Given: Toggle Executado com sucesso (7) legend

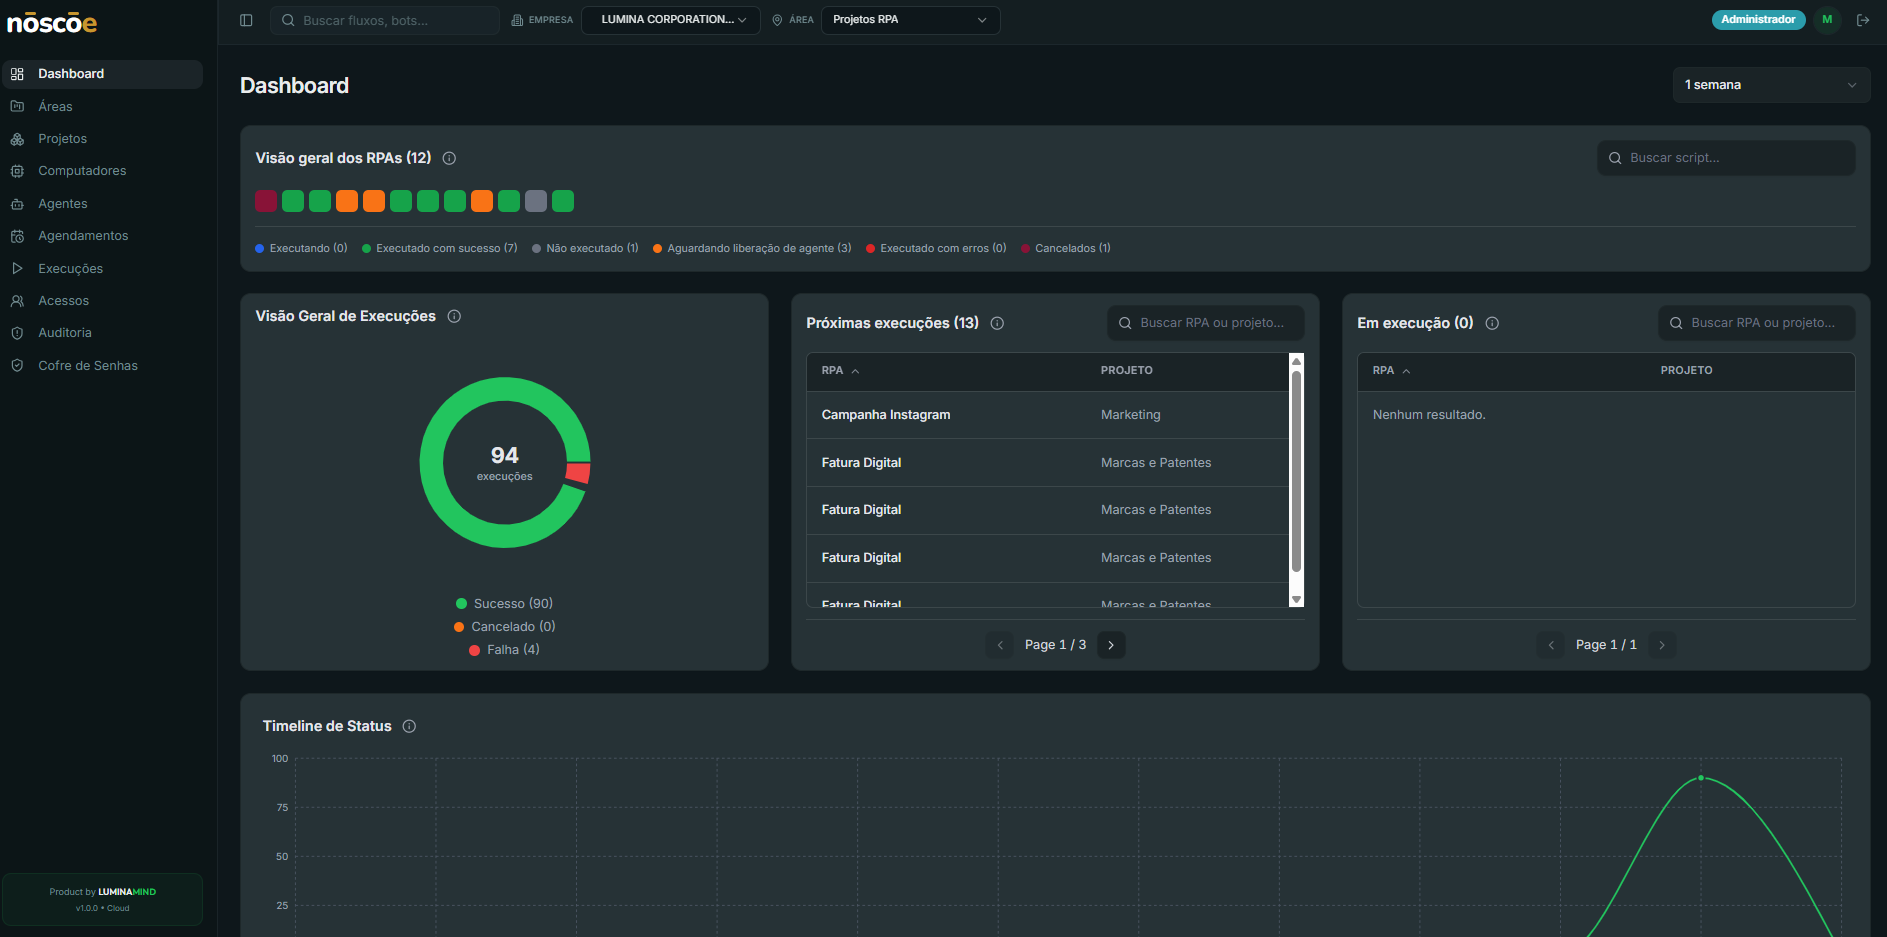Looking at the screenshot, I should (x=439, y=248).
